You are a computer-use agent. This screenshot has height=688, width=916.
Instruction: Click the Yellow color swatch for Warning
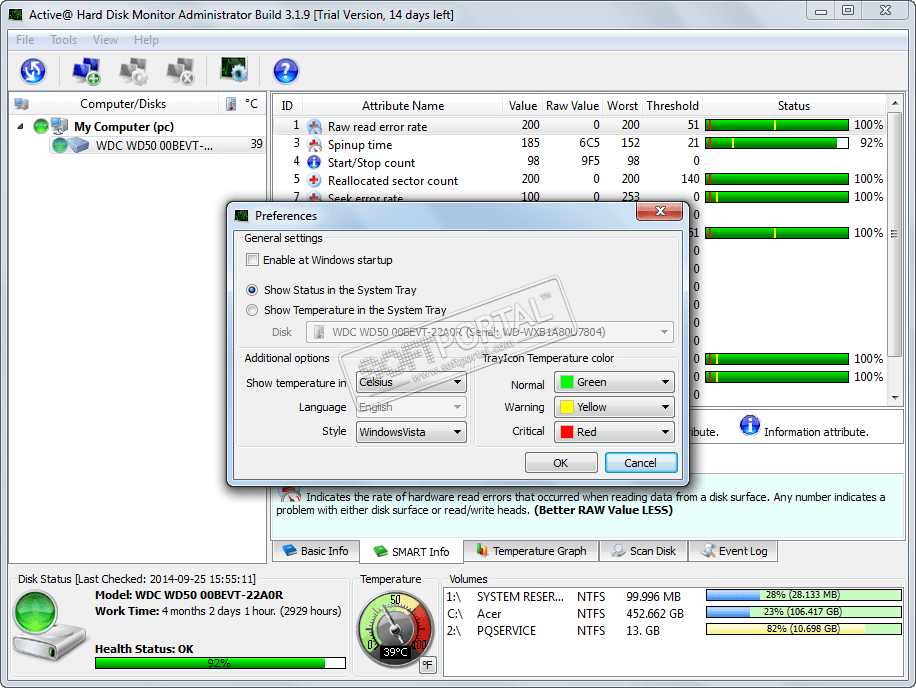566,407
